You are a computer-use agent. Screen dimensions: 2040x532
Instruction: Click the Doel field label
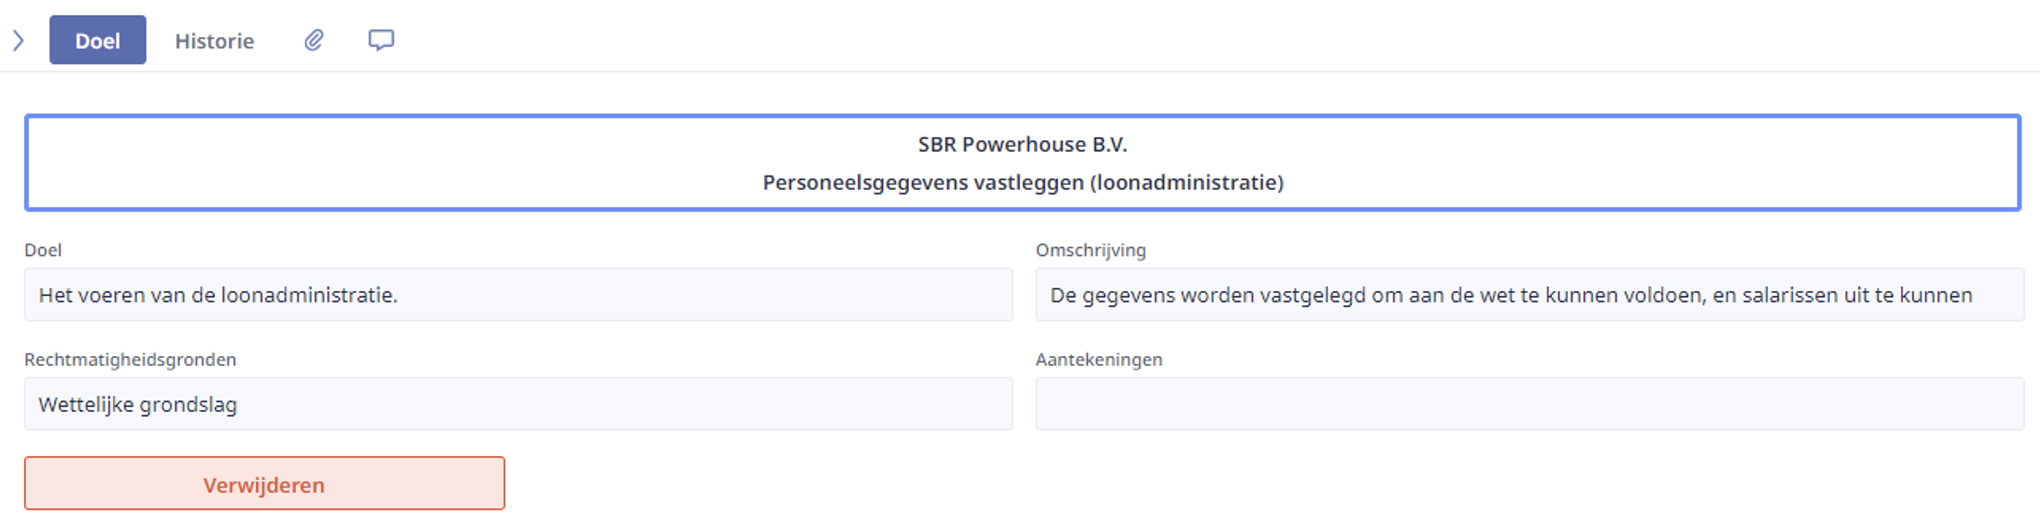(x=43, y=250)
